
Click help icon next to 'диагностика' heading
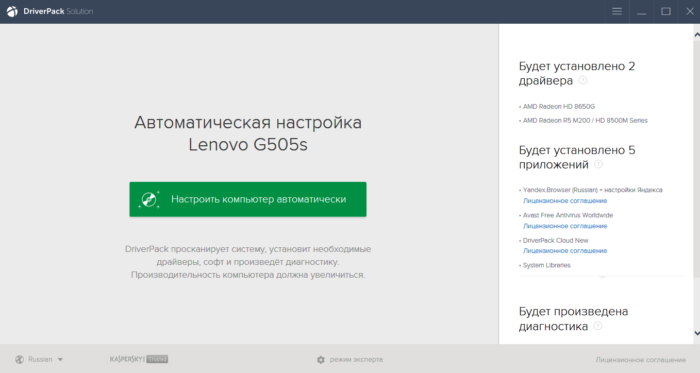598,326
